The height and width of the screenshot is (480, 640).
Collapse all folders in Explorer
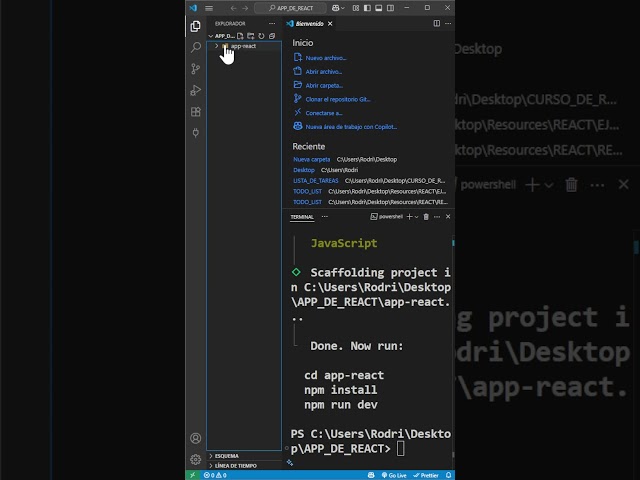(x=272, y=36)
